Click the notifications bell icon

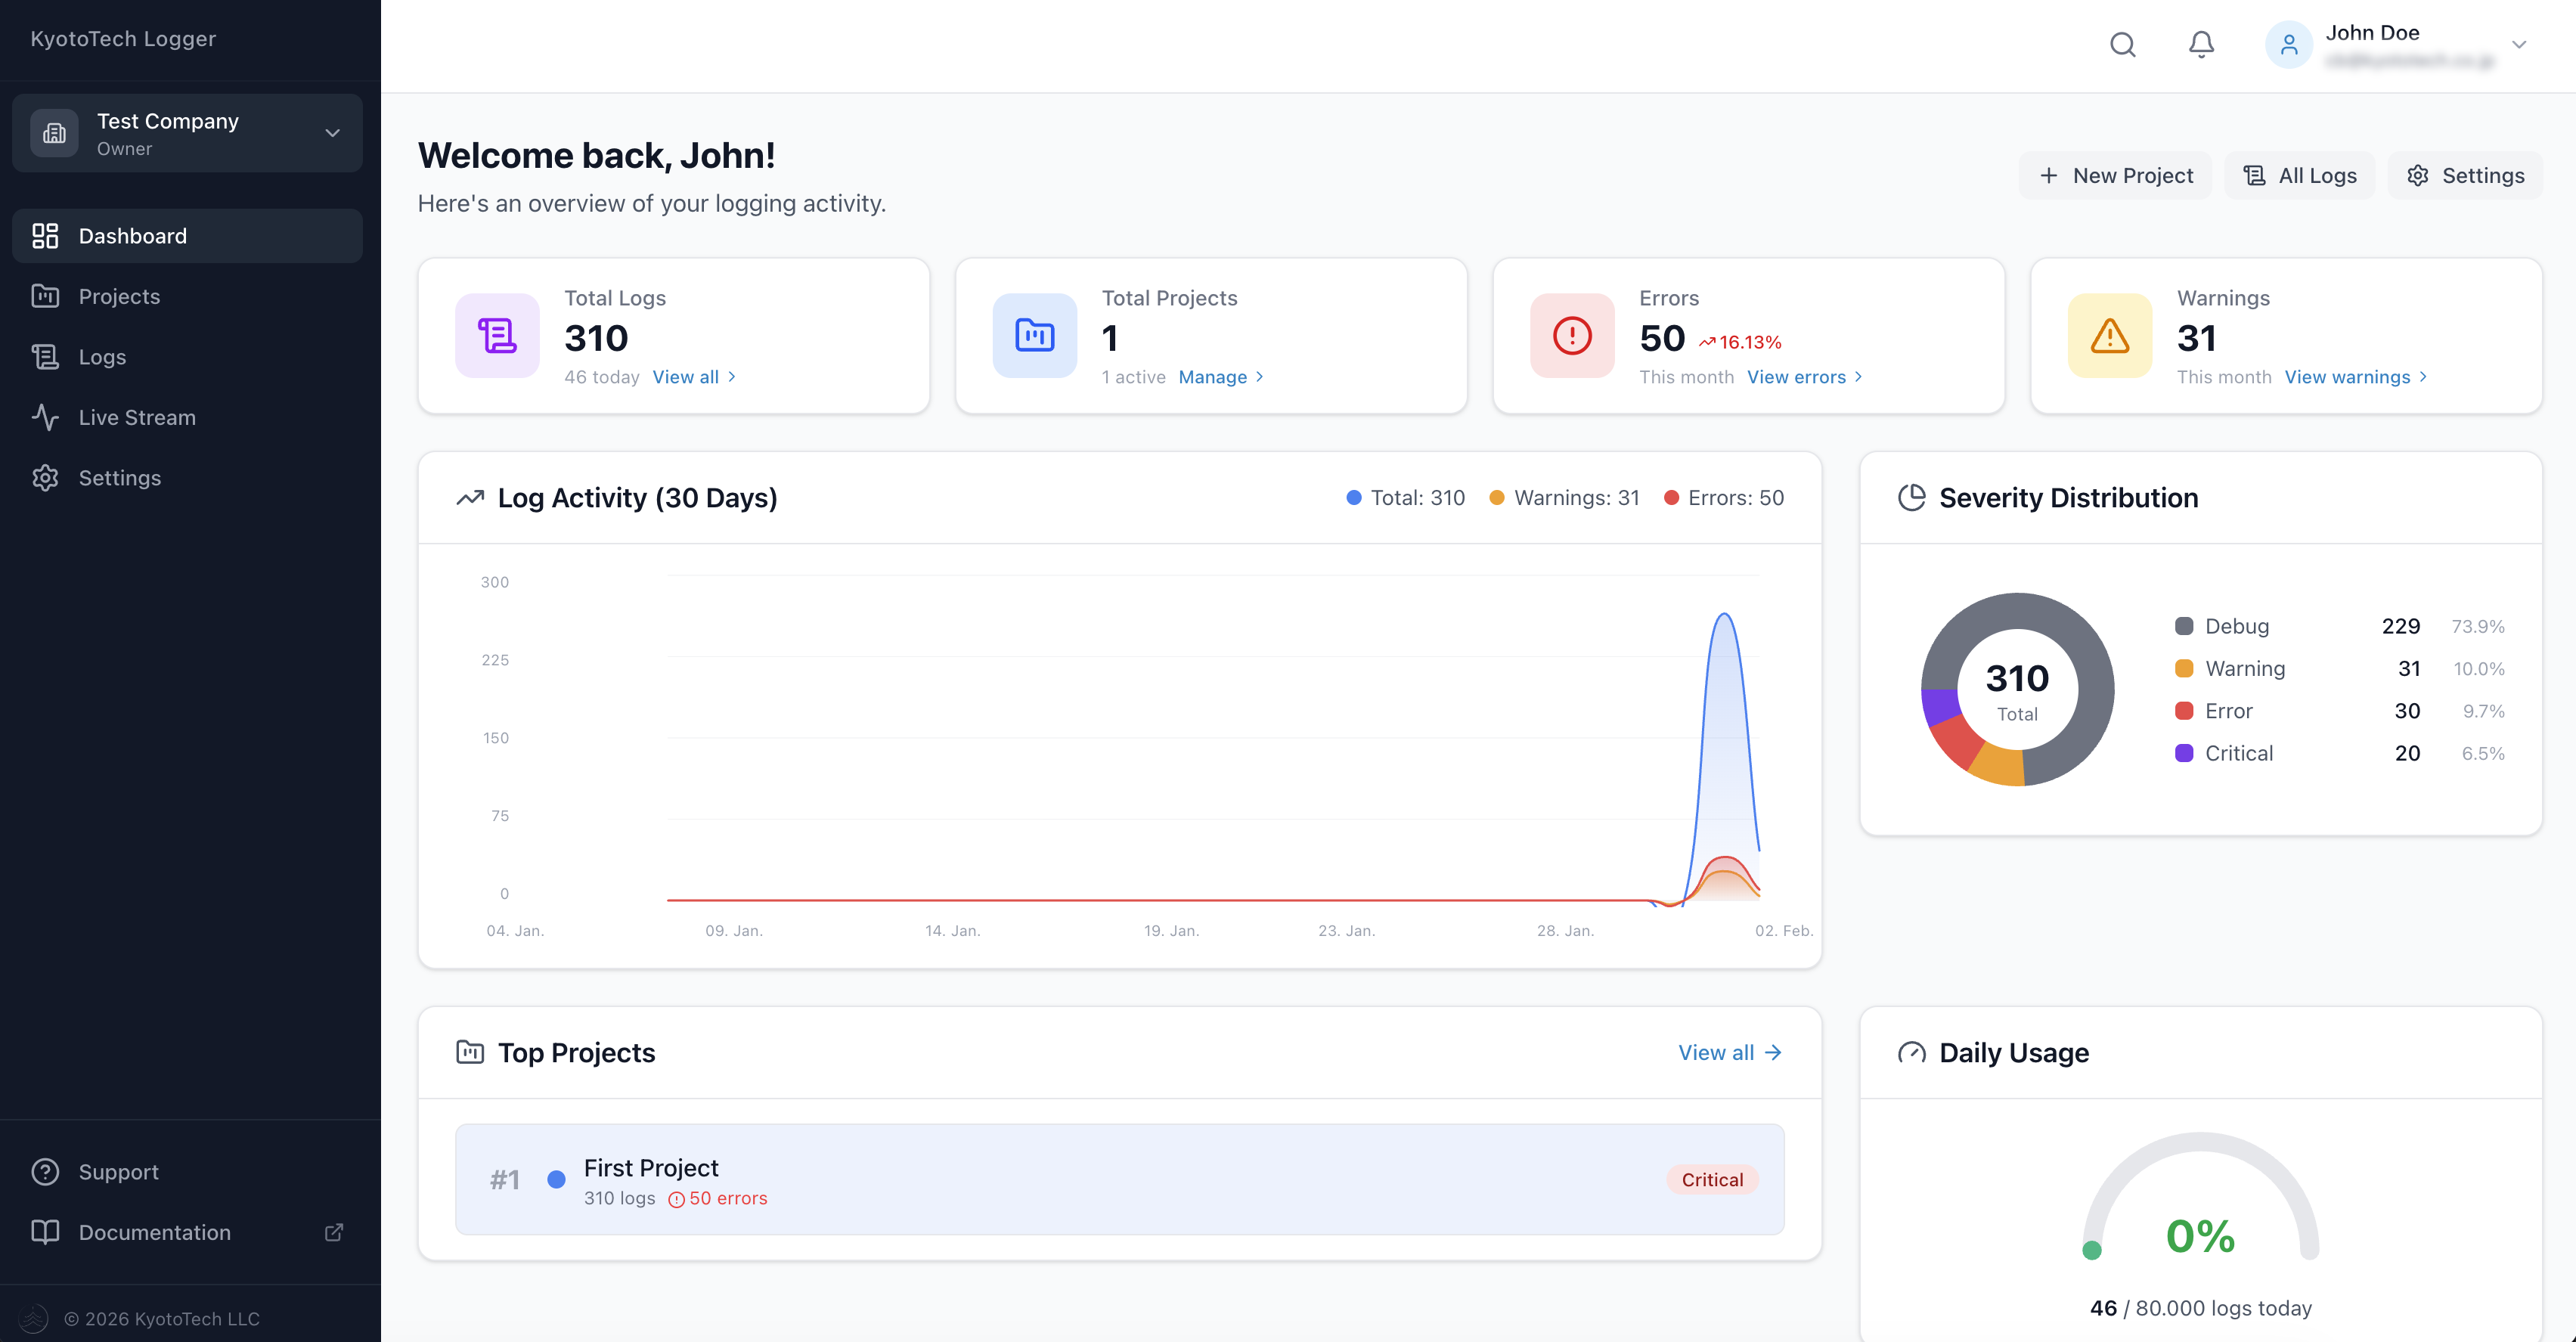pos(2200,44)
